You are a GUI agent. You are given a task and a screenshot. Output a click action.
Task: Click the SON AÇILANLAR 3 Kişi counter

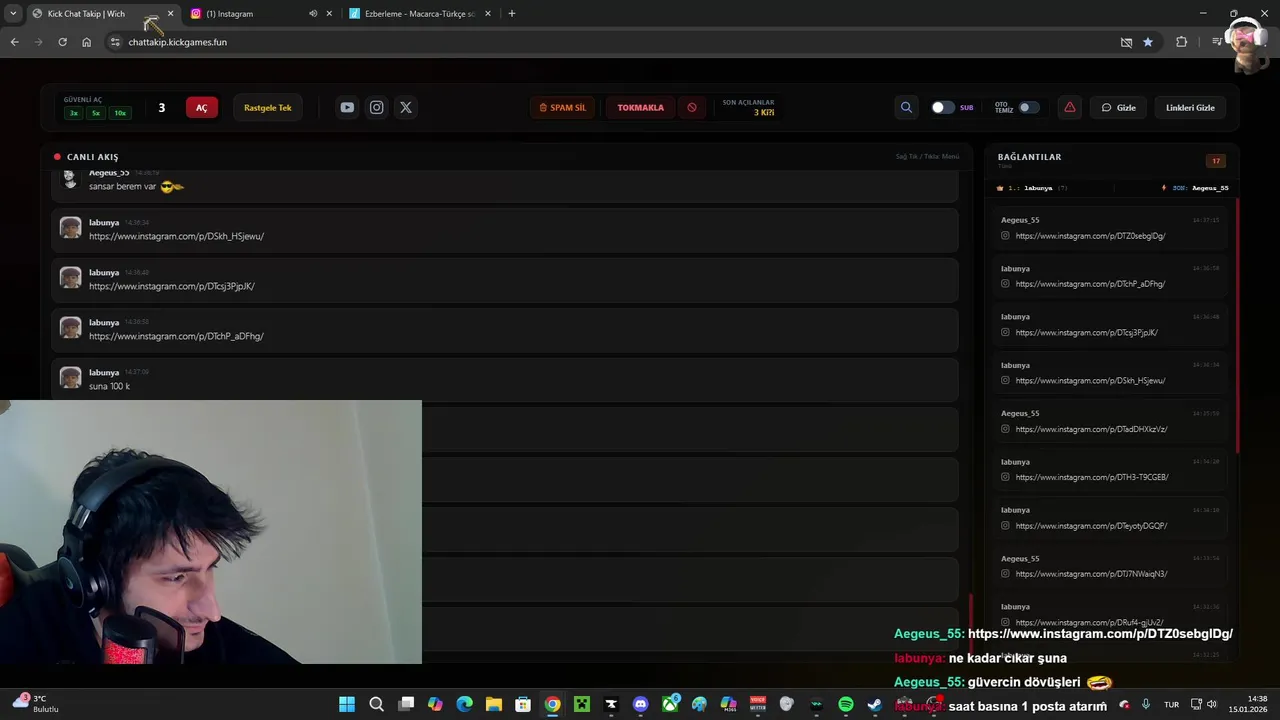[748, 107]
